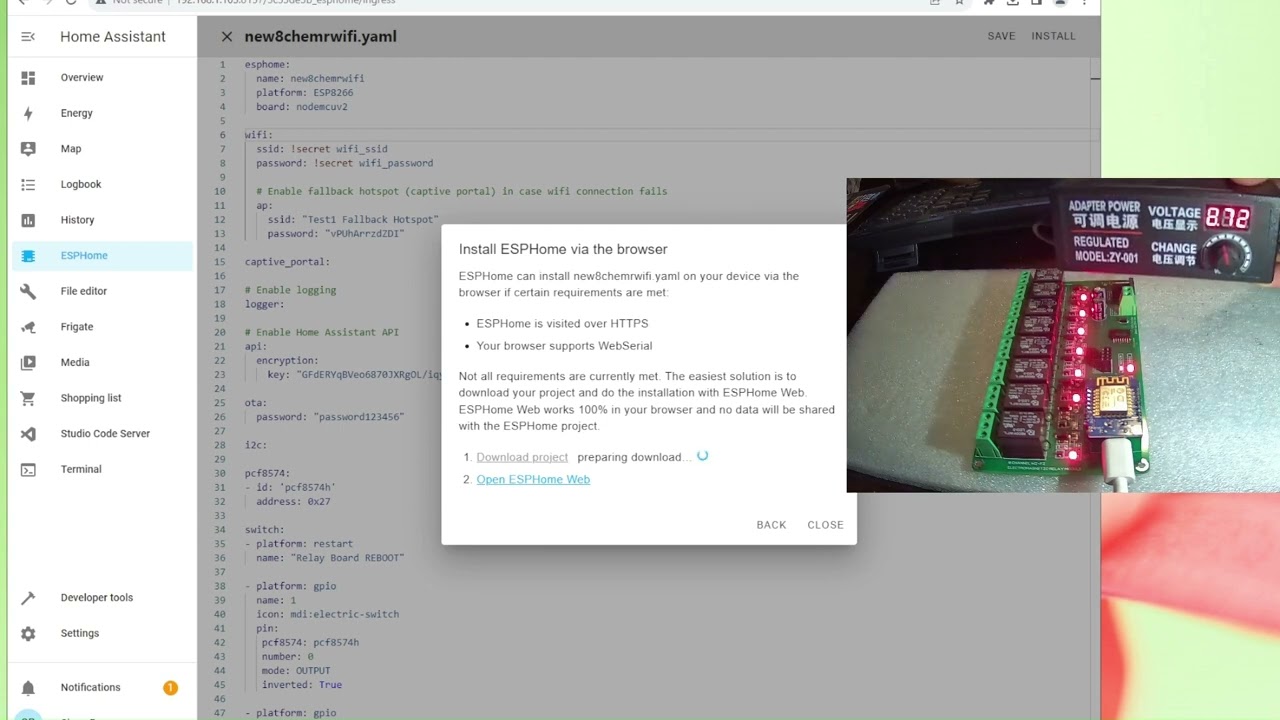Viewport: 1280px width, 720px height.
Task: Click CLOSE in the install dialog
Action: pyautogui.click(x=825, y=525)
